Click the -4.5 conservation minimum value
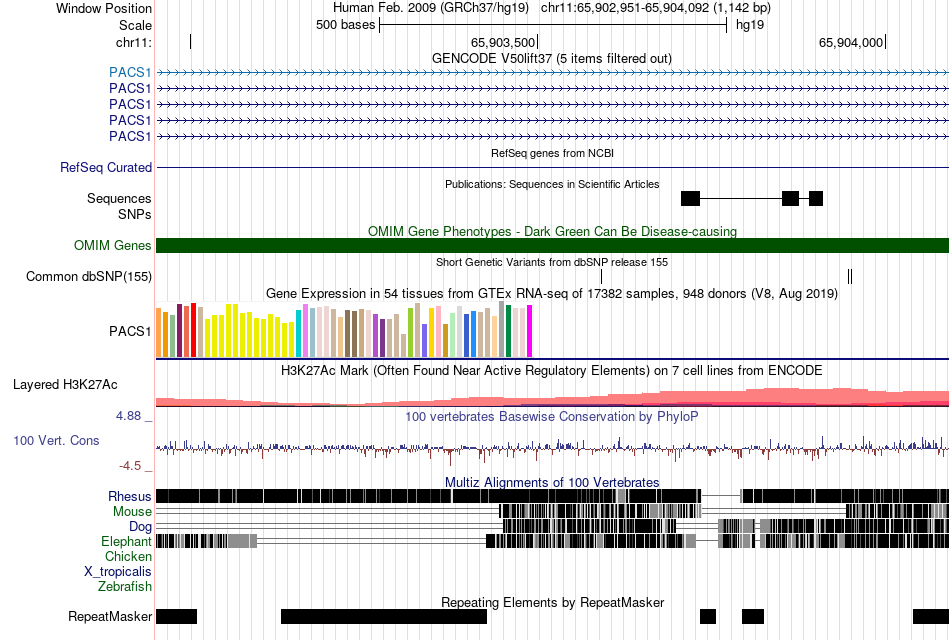 pos(130,465)
